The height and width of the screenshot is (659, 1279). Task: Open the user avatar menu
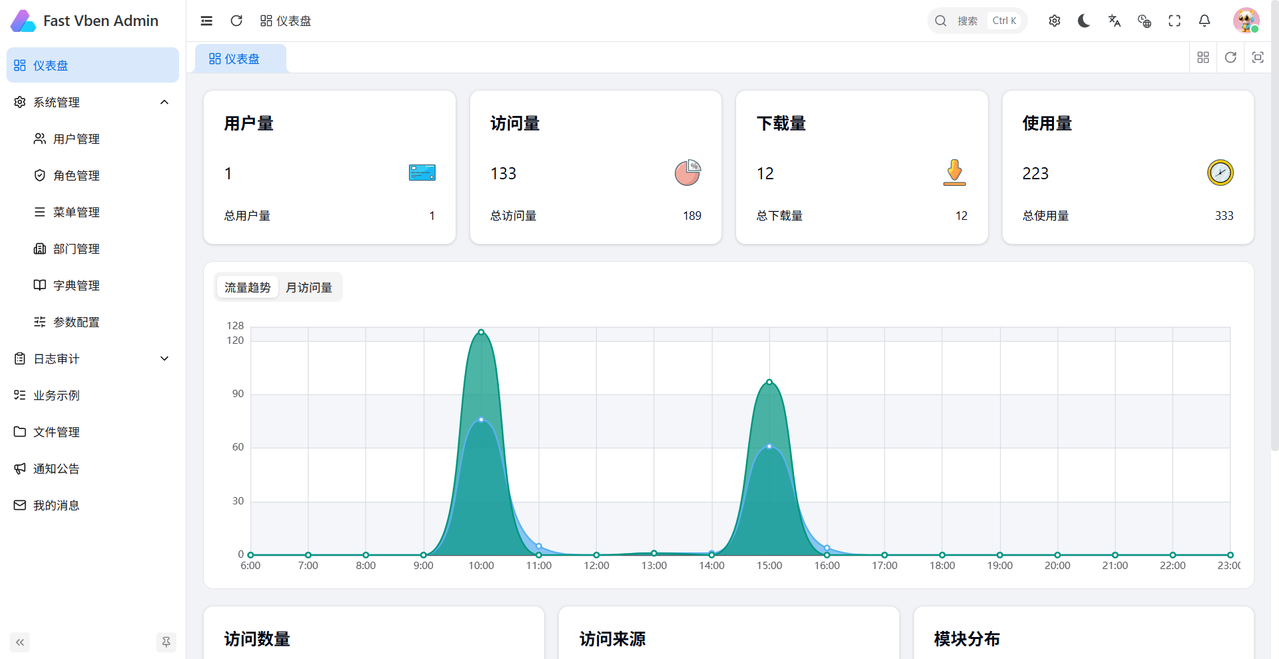(1246, 20)
